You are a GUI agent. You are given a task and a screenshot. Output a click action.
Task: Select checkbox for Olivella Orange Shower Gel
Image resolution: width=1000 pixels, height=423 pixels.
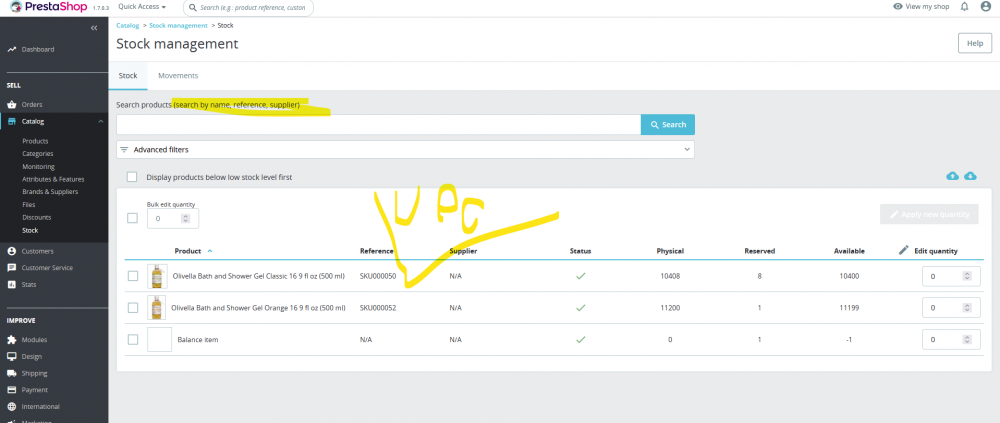(x=133, y=308)
